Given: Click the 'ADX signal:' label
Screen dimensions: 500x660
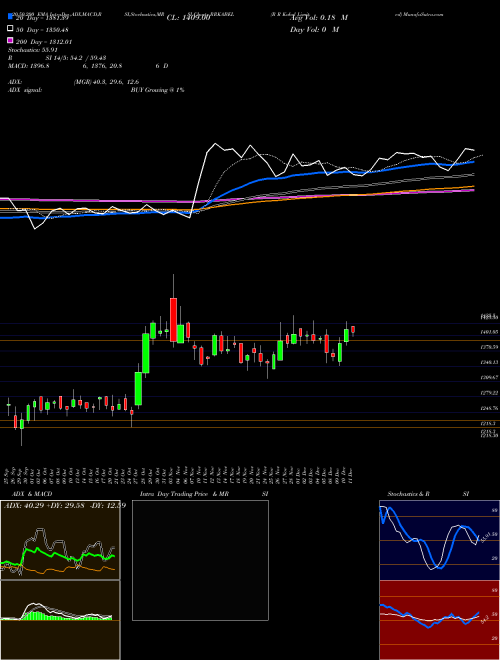Looking at the screenshot, I should click(24, 90).
